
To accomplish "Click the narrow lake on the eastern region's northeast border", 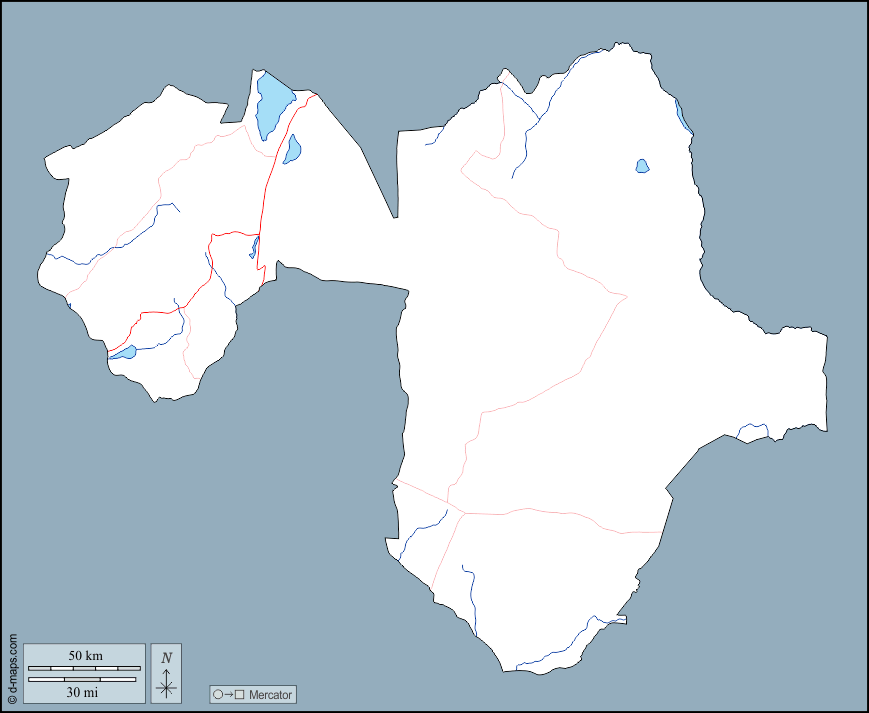I will 683,117.
